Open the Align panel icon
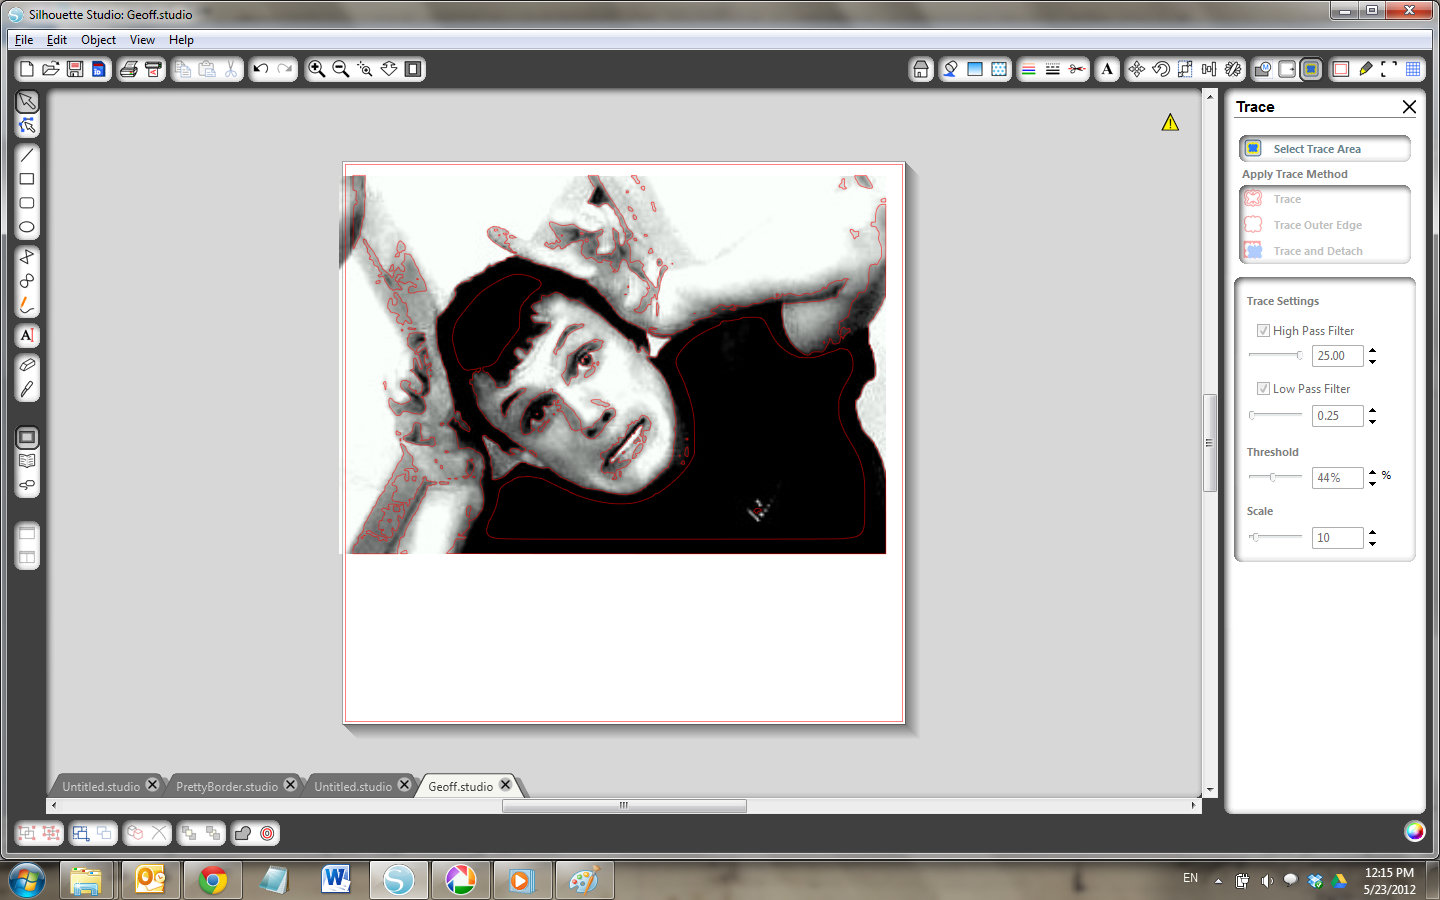The image size is (1440, 900). click(1209, 69)
